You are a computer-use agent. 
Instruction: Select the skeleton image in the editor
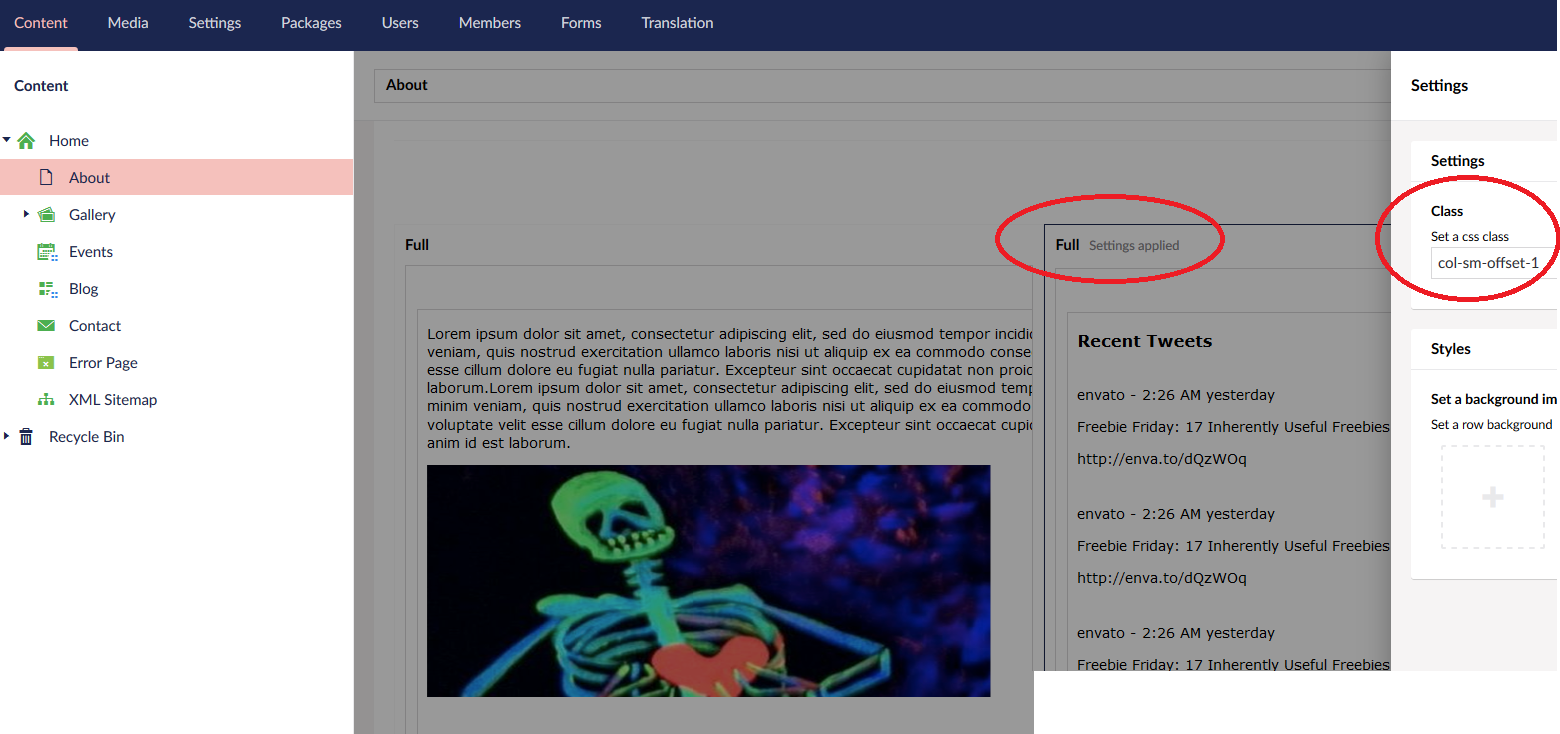coord(708,581)
